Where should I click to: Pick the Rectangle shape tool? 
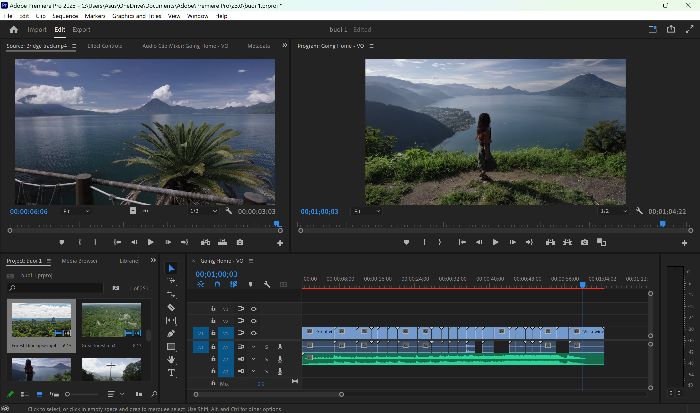point(171,346)
